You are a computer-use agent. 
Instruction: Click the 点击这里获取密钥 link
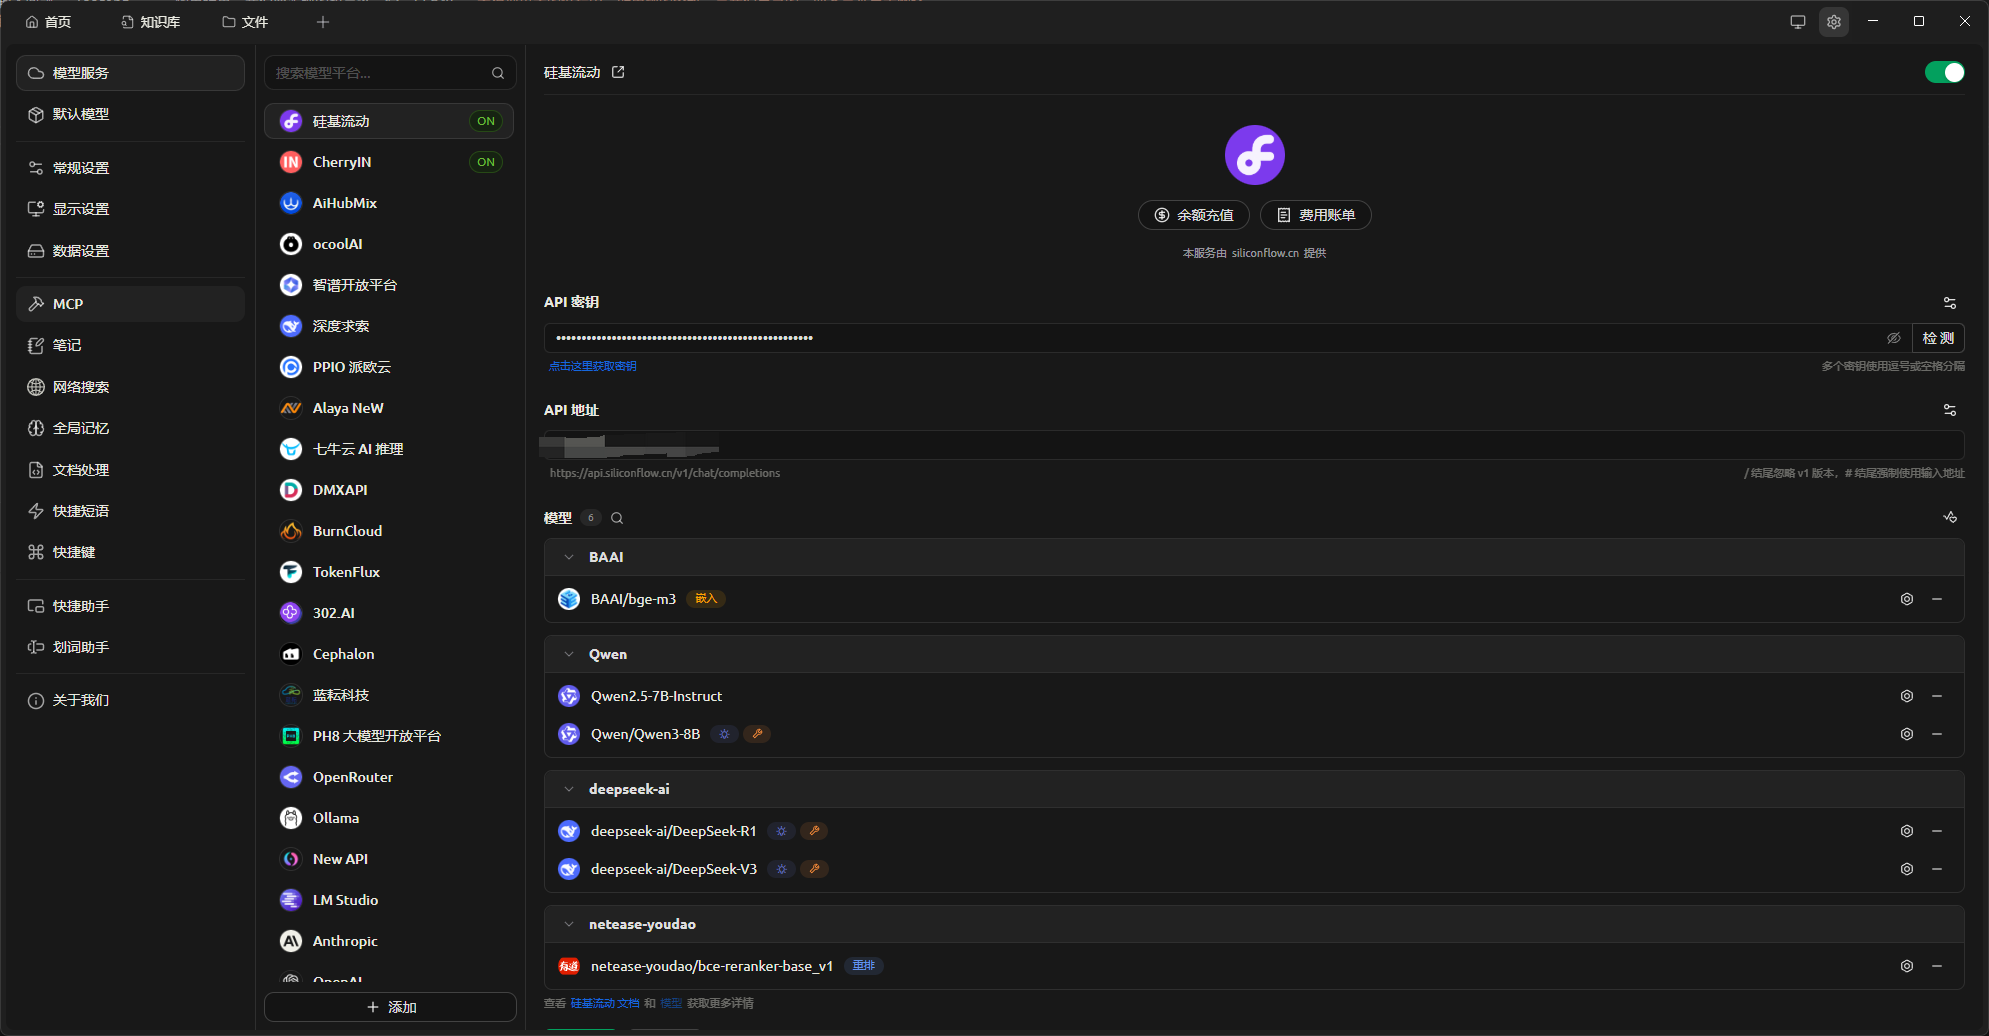(592, 366)
